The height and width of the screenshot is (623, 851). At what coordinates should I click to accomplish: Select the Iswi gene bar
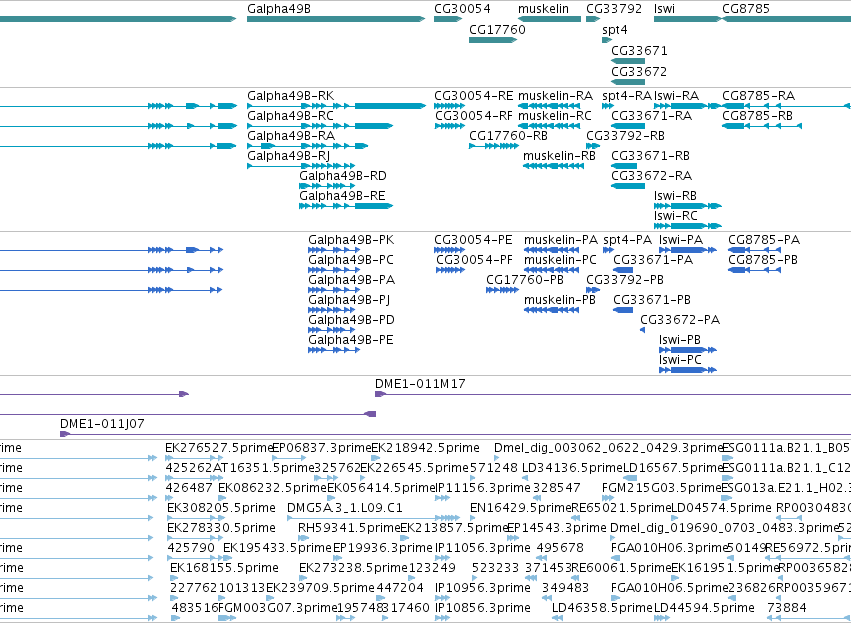tap(688, 19)
